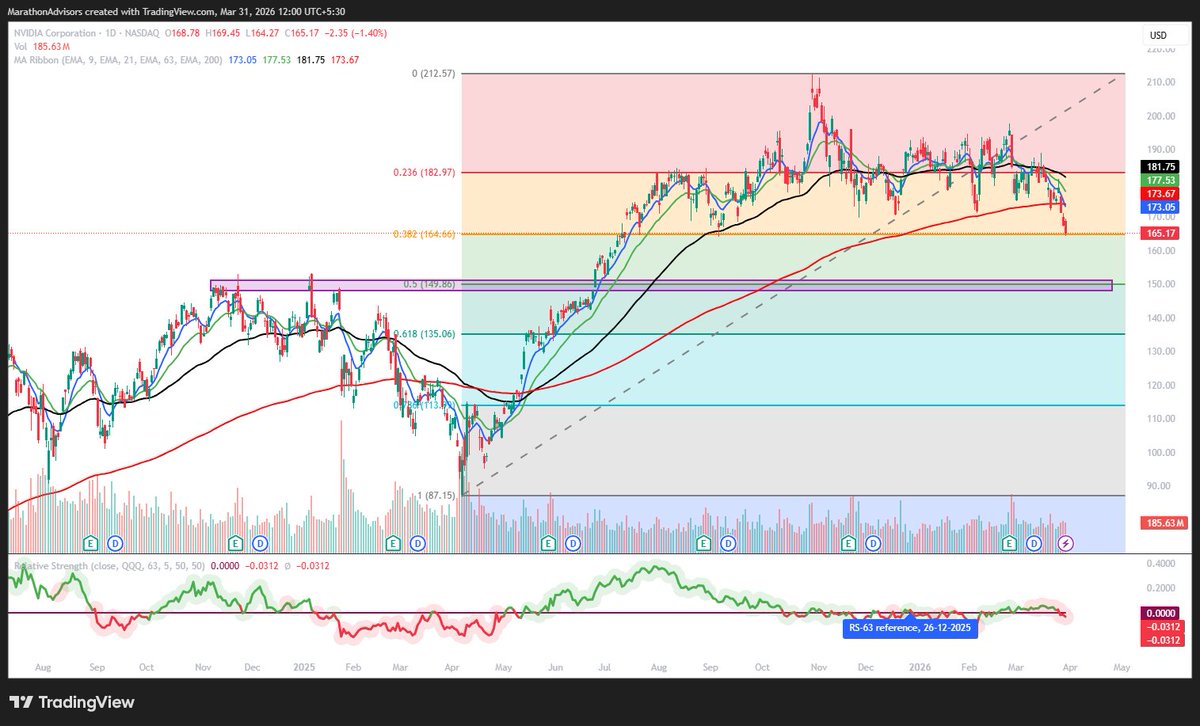Click the blue 173.05 price axis label
Screen dimensions: 1200x726
click(1158, 206)
